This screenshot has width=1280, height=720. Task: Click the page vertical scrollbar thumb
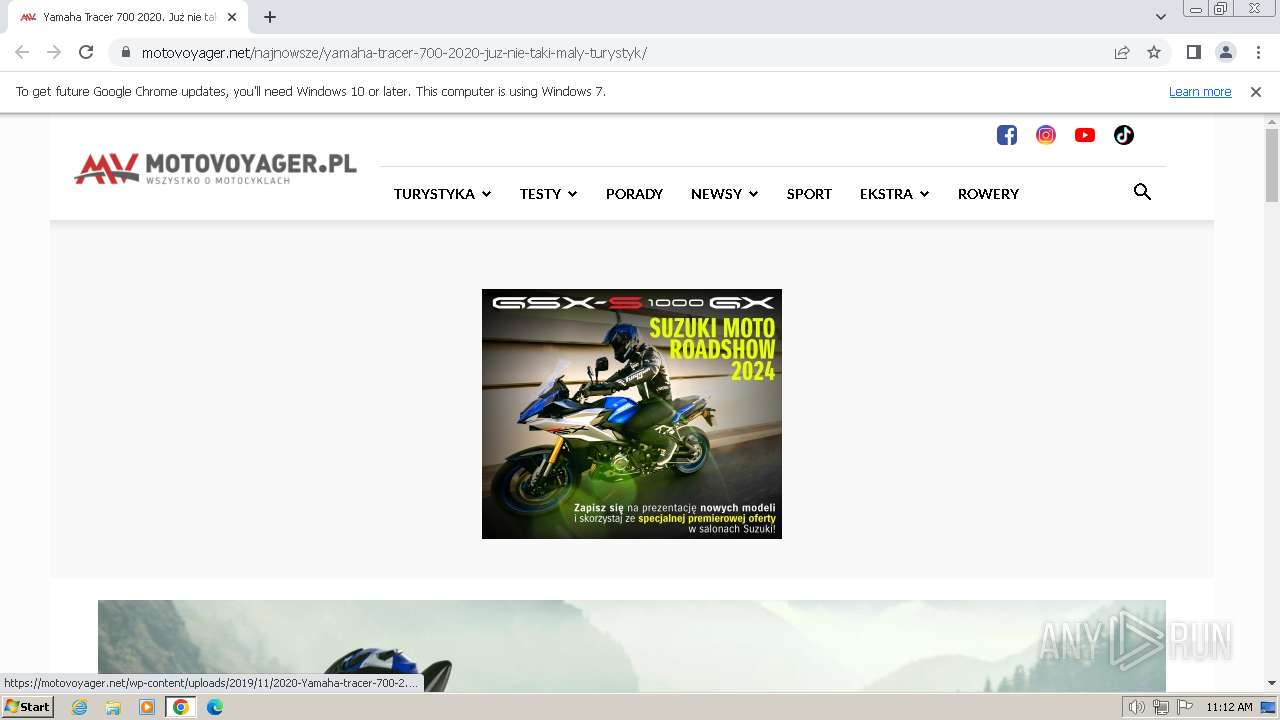point(1272,165)
